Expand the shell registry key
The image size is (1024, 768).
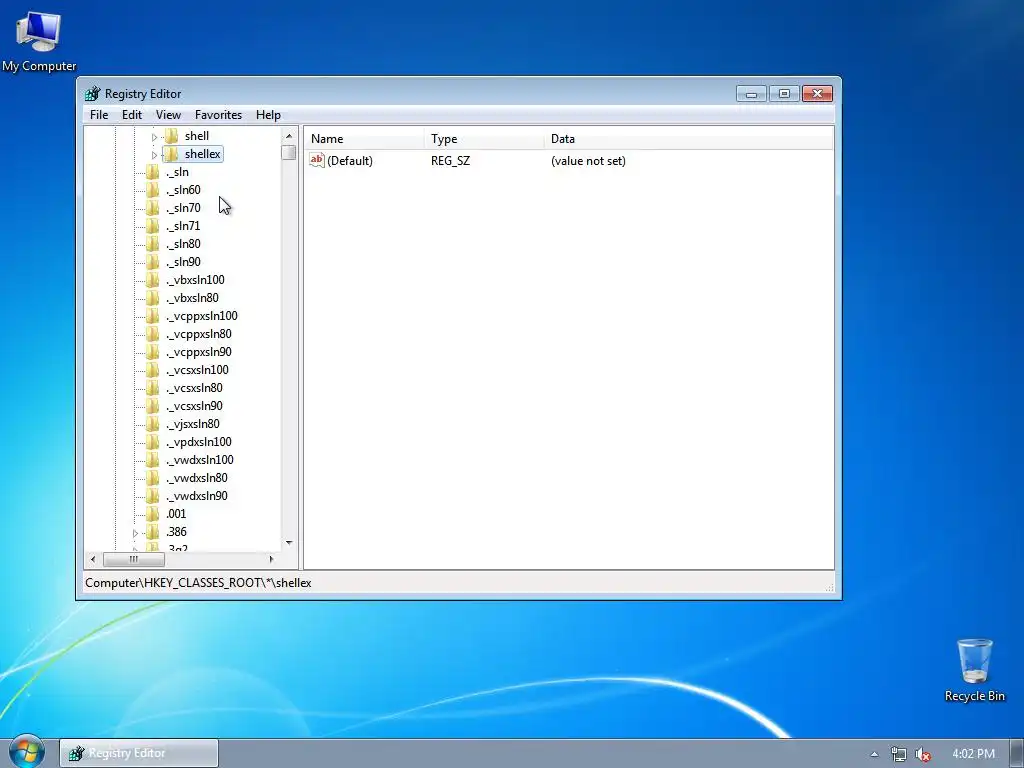pos(154,137)
